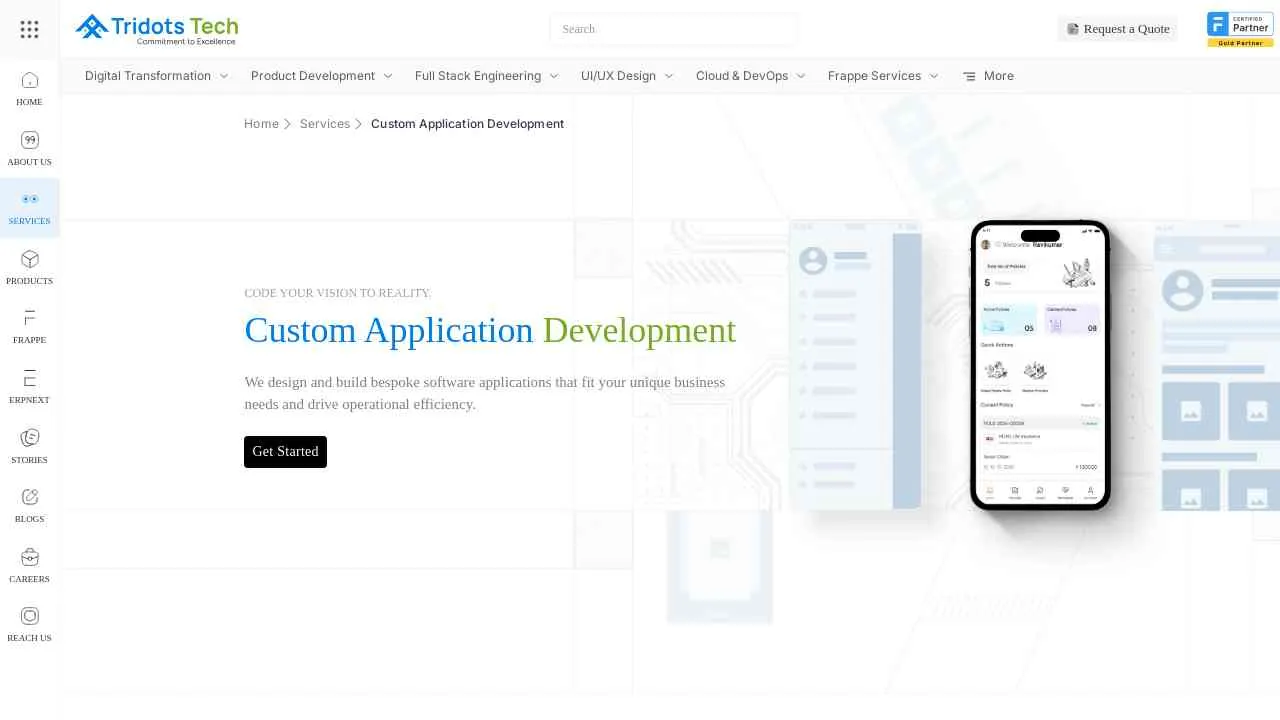The width and height of the screenshot is (1280, 720).
Task: Open the Frappe Services menu
Action: [874, 76]
